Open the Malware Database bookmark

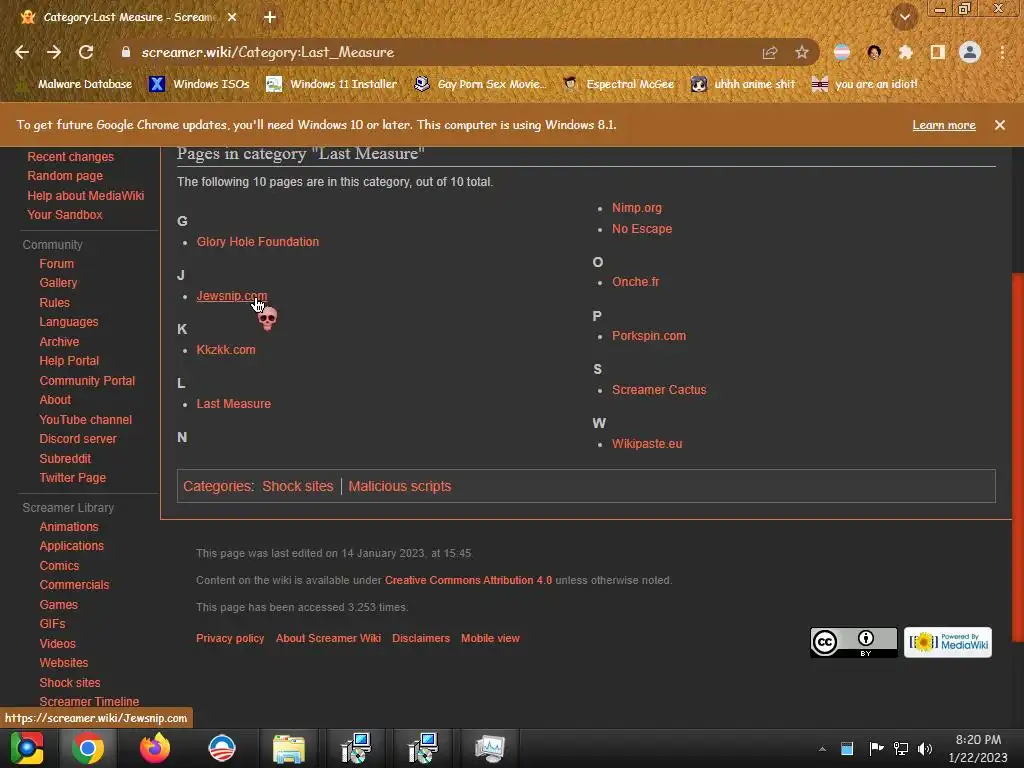pyautogui.click(x=74, y=84)
